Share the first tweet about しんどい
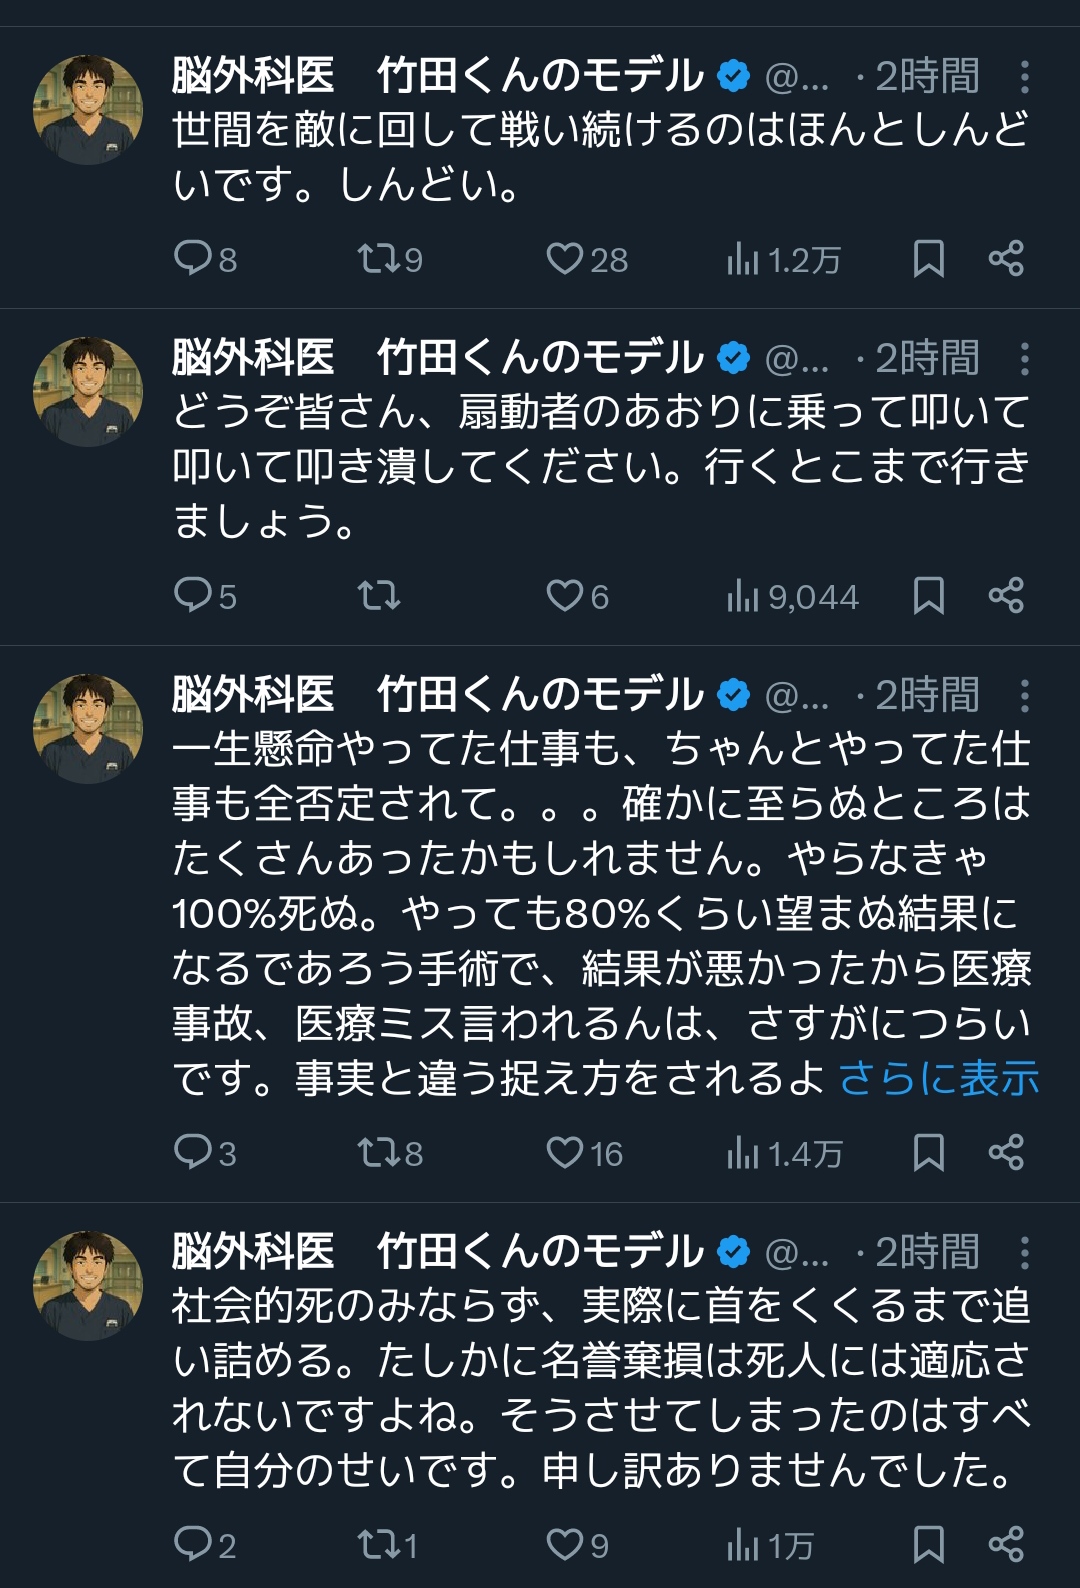The image size is (1080, 1588). pos(1006,258)
